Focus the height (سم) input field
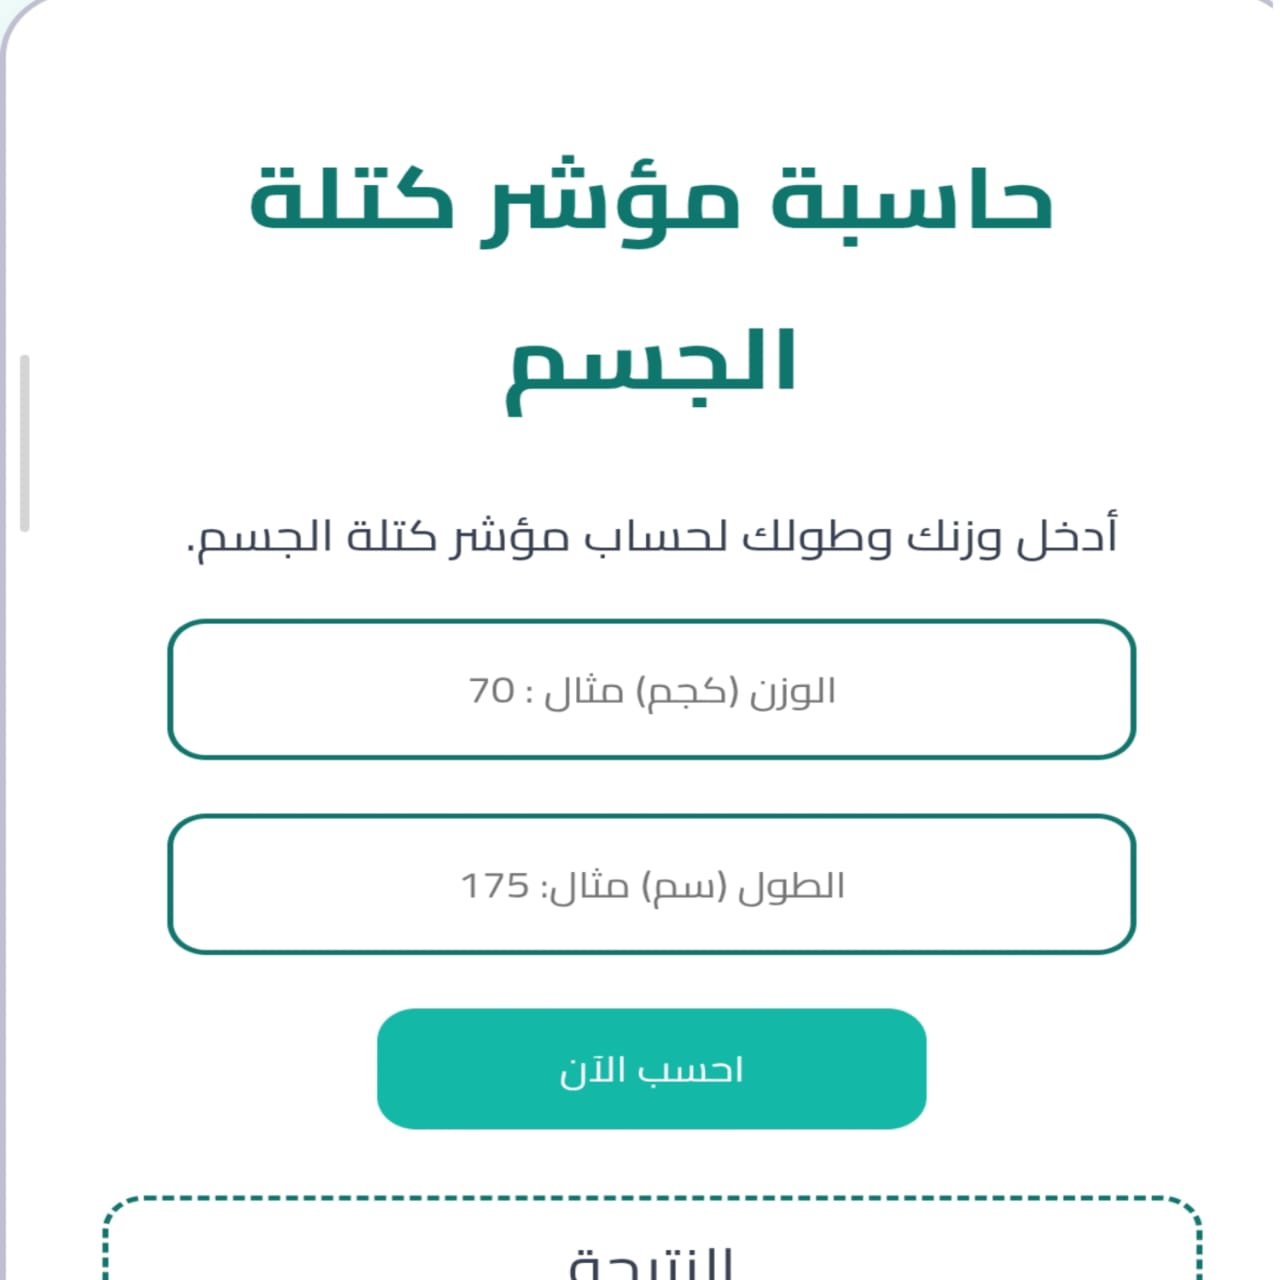1280x1280 pixels. click(651, 884)
